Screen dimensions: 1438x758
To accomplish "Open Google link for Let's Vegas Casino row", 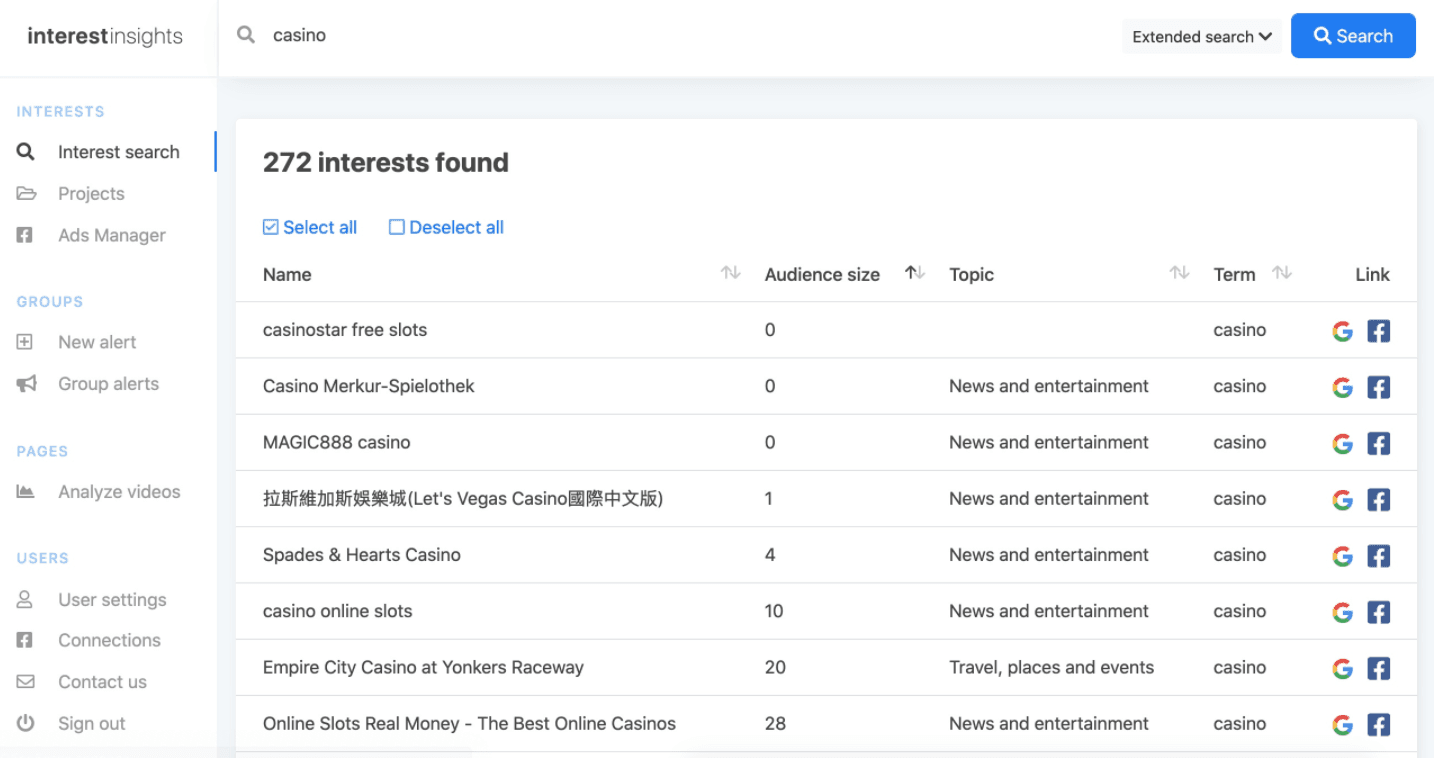I will (x=1342, y=499).
